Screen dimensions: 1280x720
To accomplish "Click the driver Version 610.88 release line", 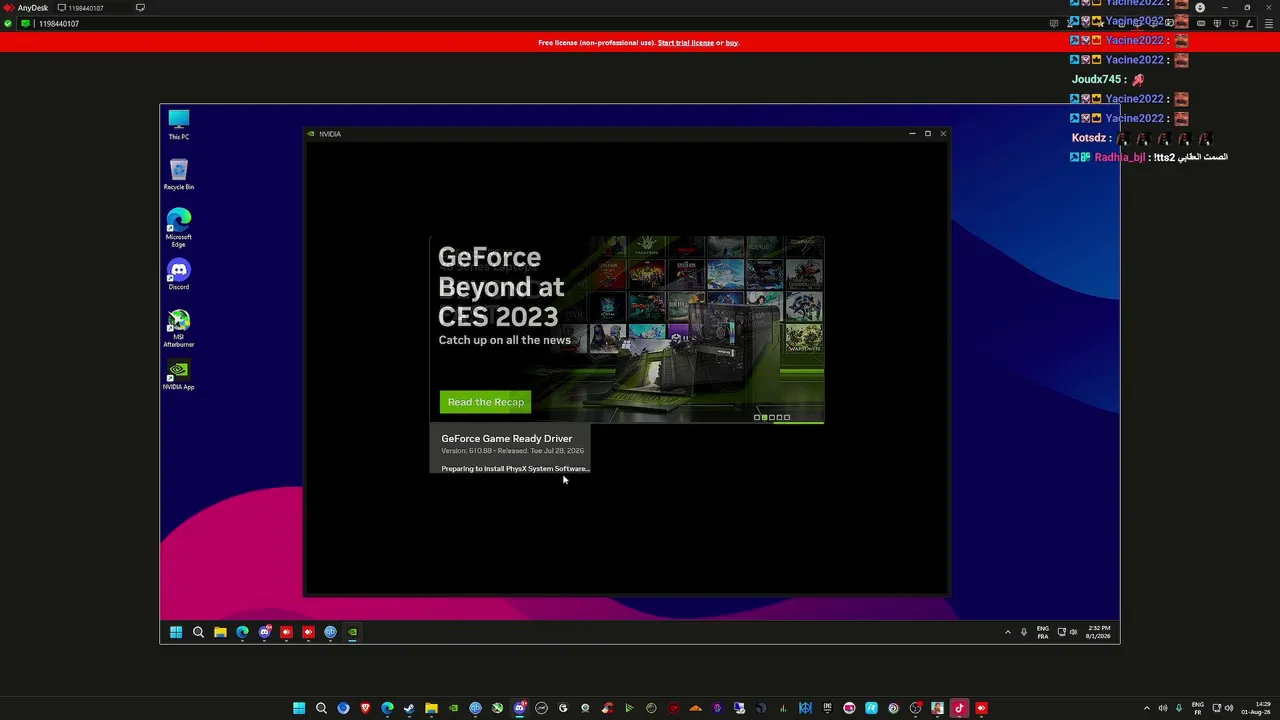I will [513, 451].
